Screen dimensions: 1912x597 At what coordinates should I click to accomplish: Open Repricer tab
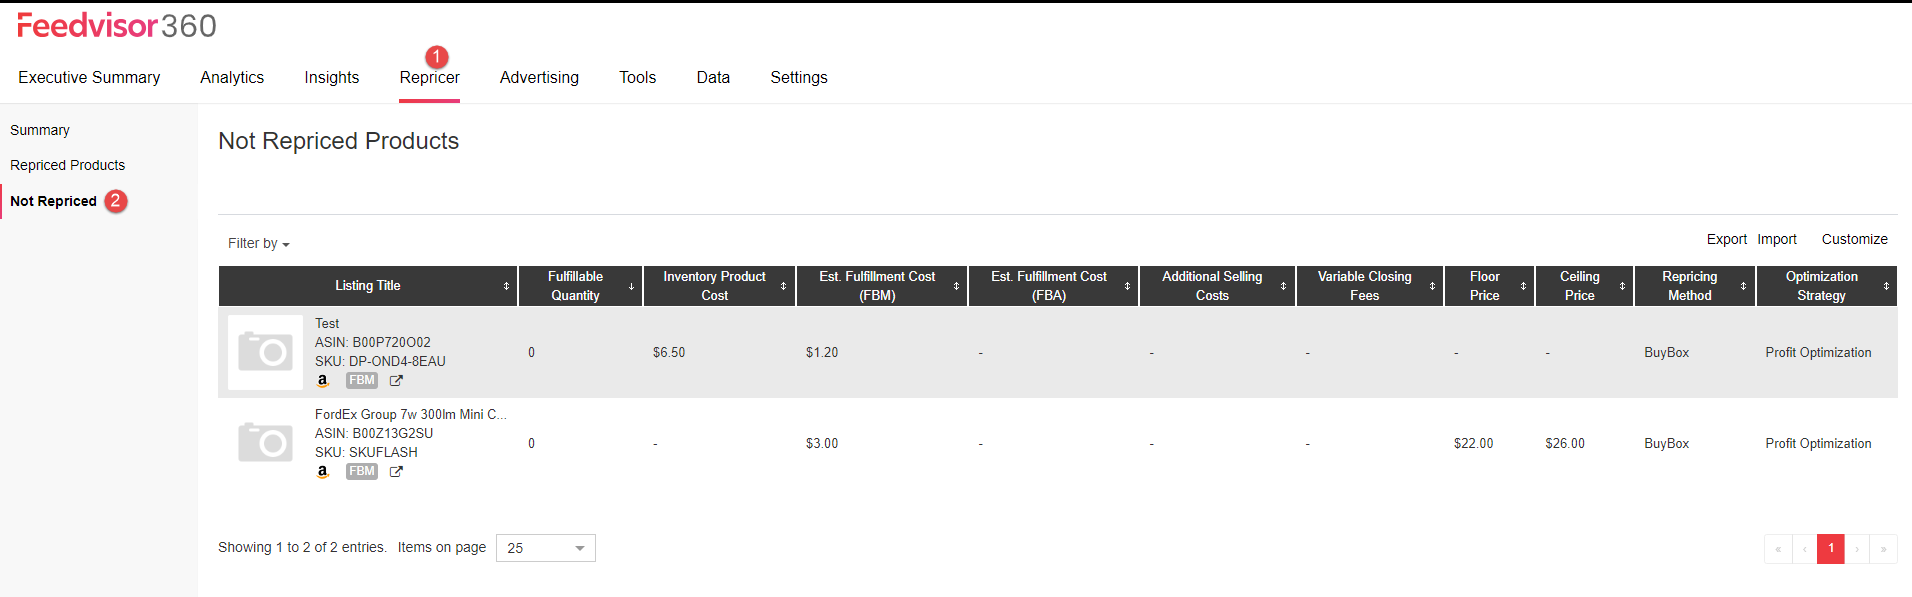430,78
